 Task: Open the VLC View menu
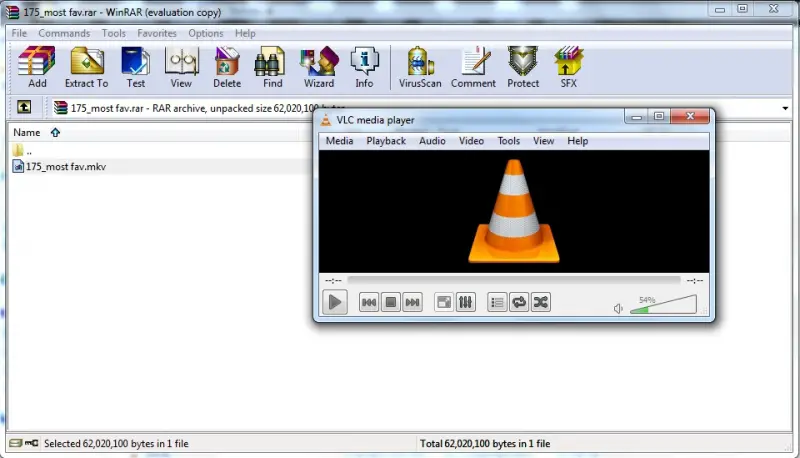coord(543,141)
